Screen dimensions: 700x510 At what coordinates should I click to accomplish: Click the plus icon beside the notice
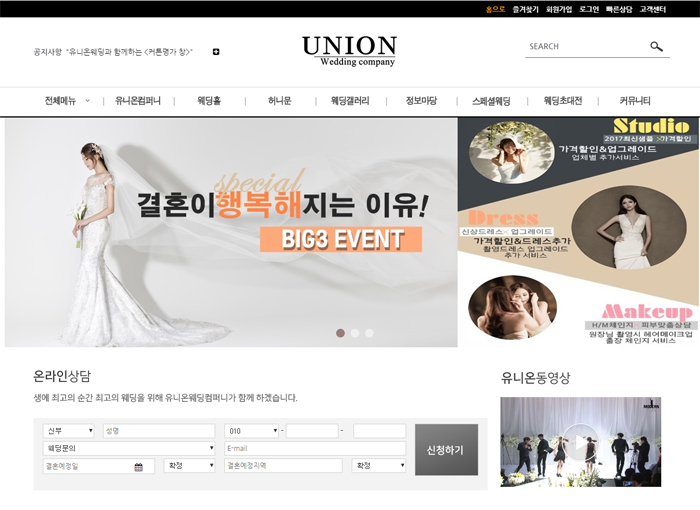pyautogui.click(x=216, y=52)
